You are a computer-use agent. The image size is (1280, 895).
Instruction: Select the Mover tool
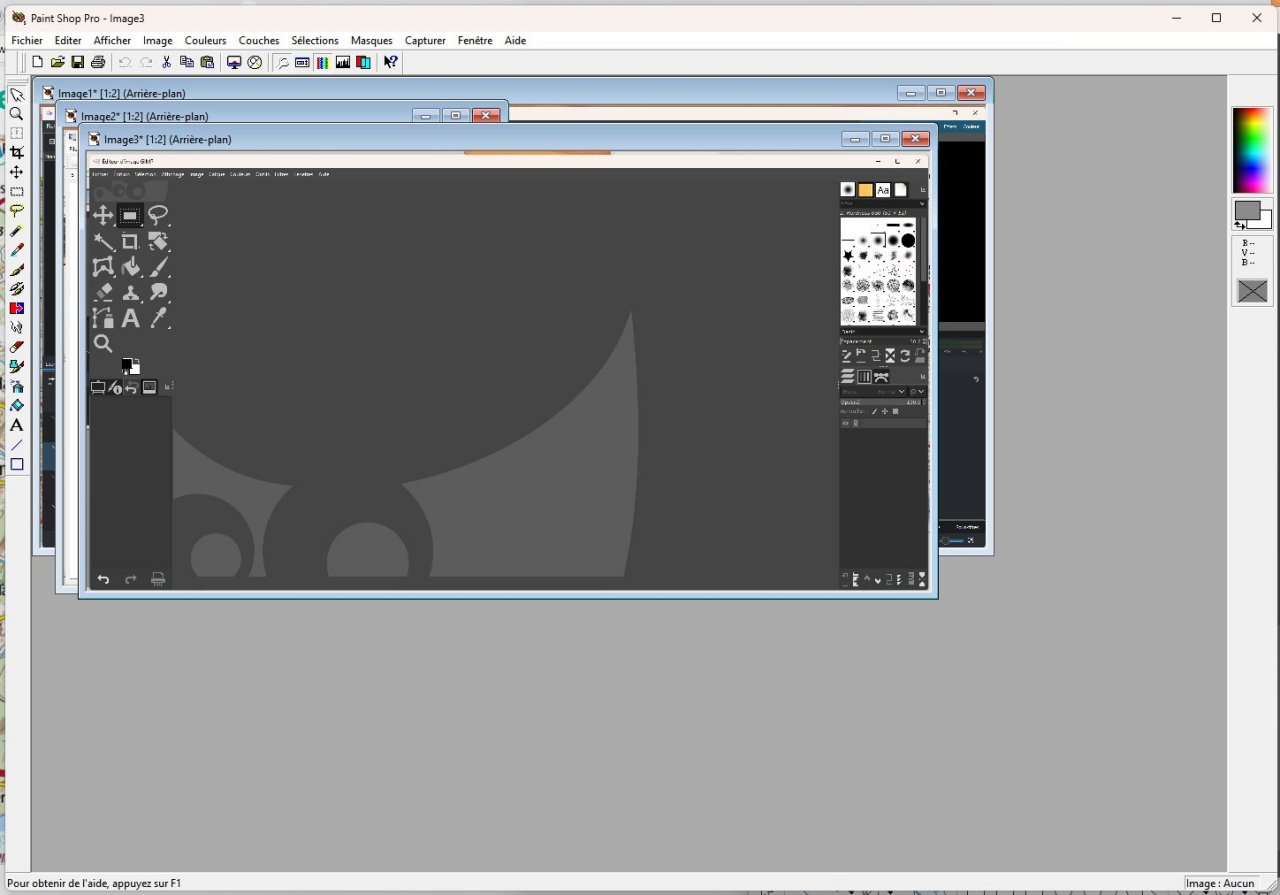tap(16, 172)
